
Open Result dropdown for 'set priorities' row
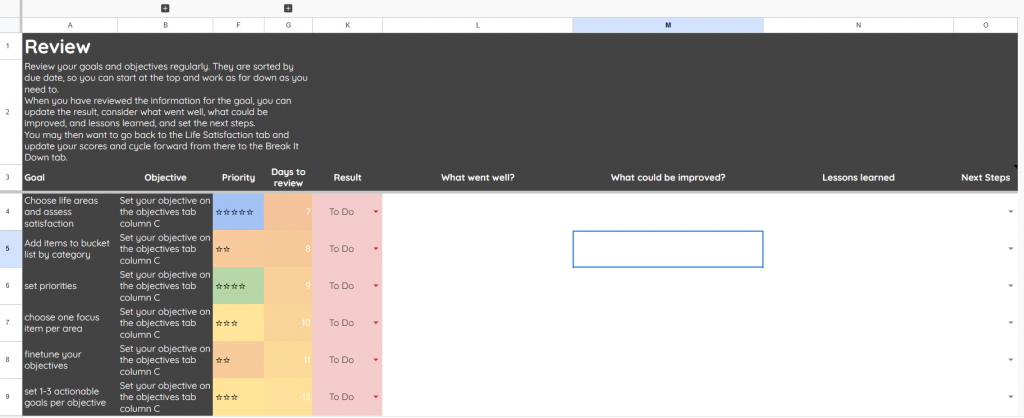point(376,286)
